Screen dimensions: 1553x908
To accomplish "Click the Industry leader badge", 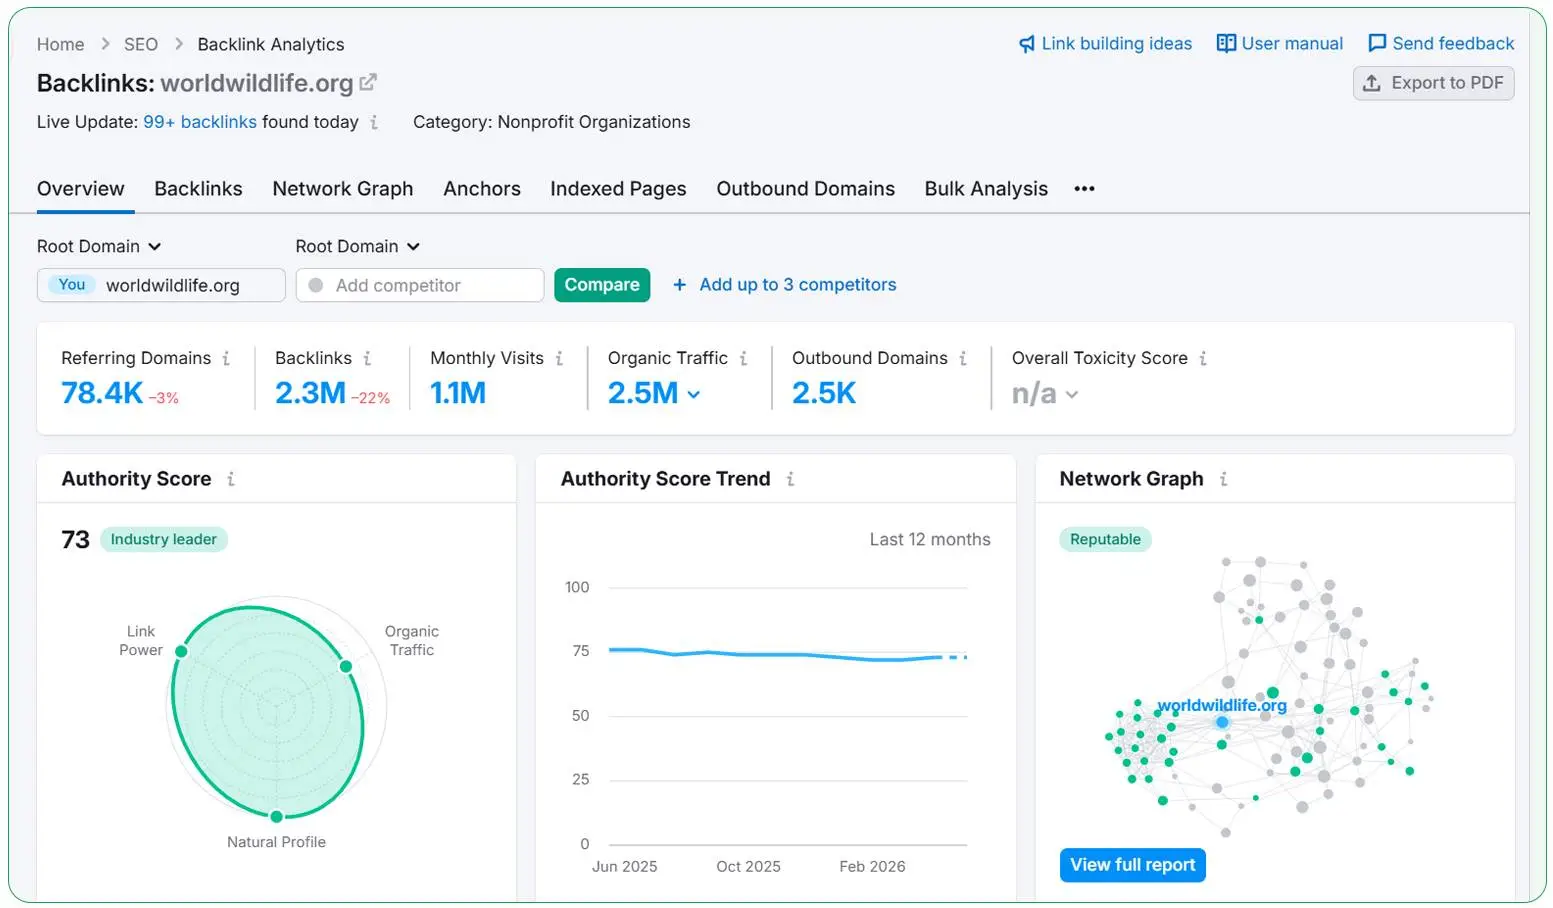I will [164, 539].
